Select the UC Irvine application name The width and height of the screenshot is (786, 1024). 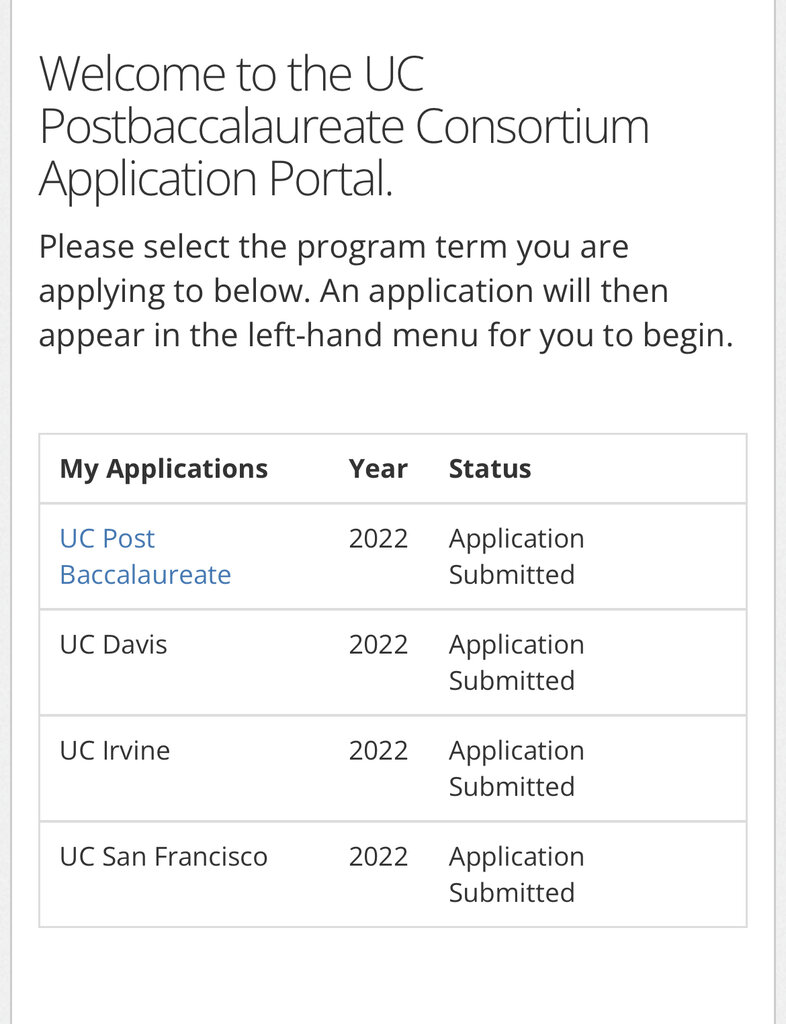[115, 751]
